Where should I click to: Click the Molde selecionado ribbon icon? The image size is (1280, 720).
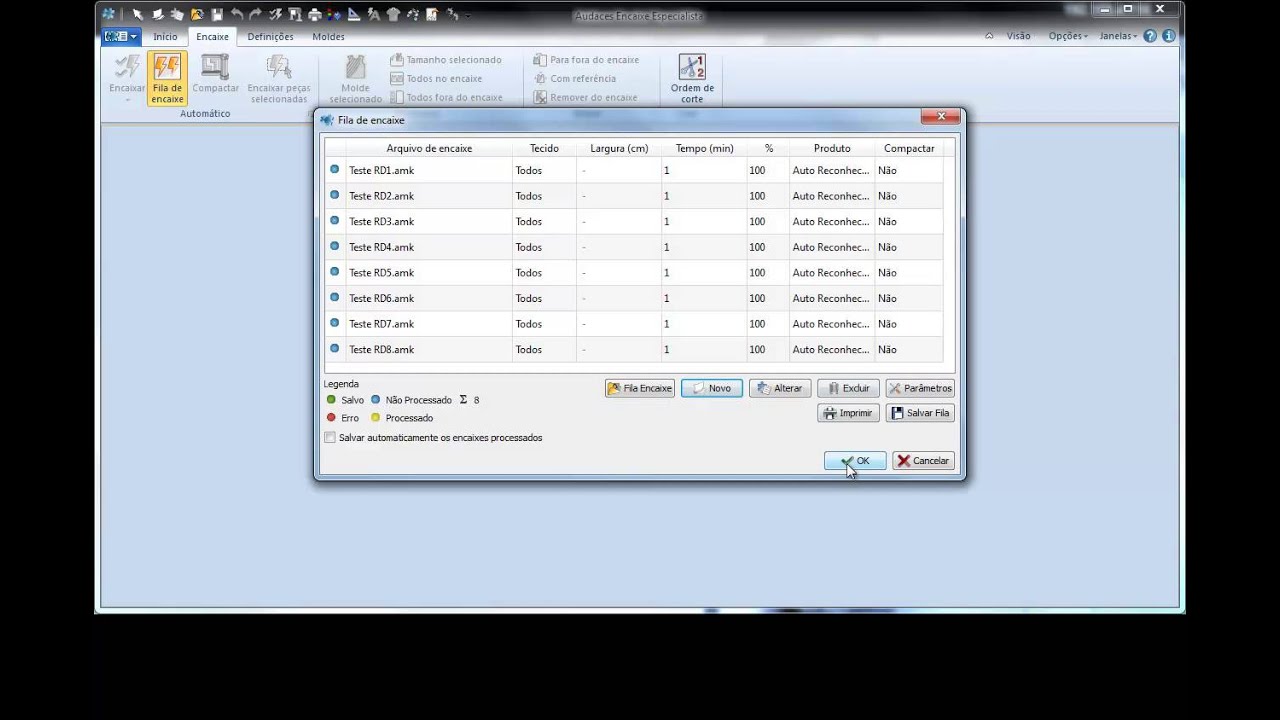coord(355,68)
